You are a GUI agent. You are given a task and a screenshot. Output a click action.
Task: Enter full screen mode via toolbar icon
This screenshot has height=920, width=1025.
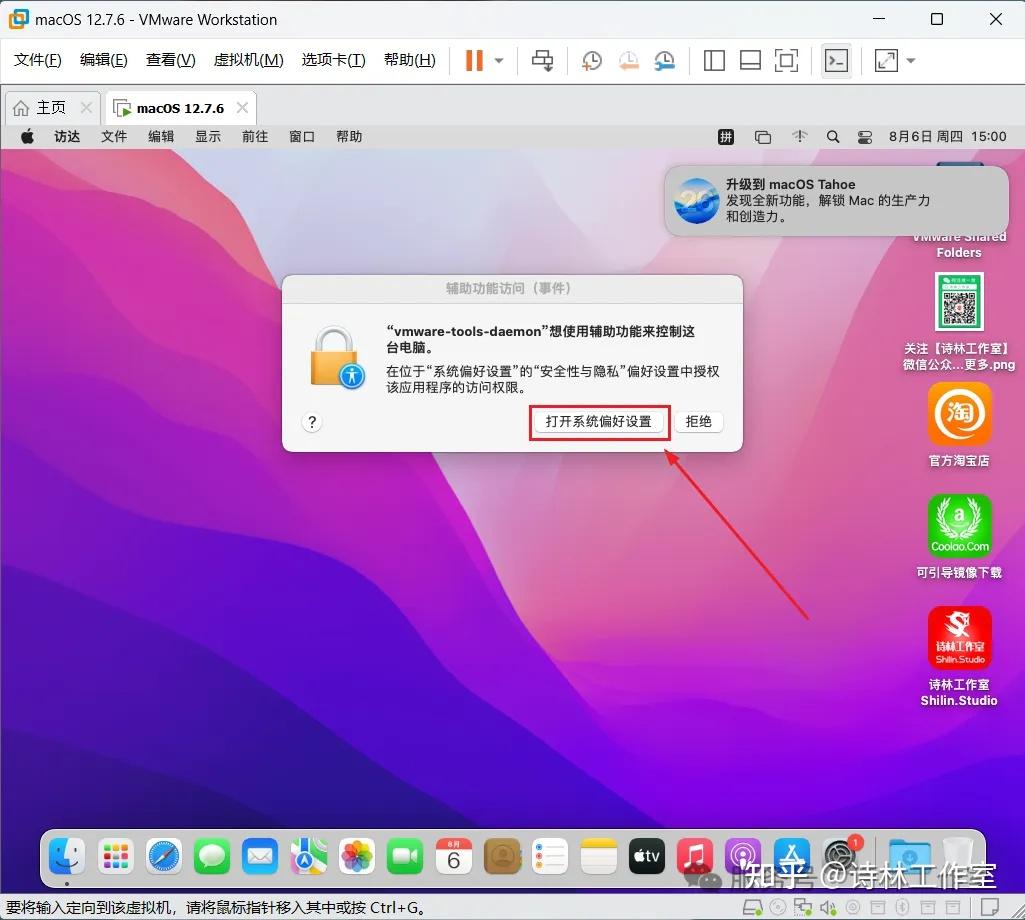click(786, 61)
